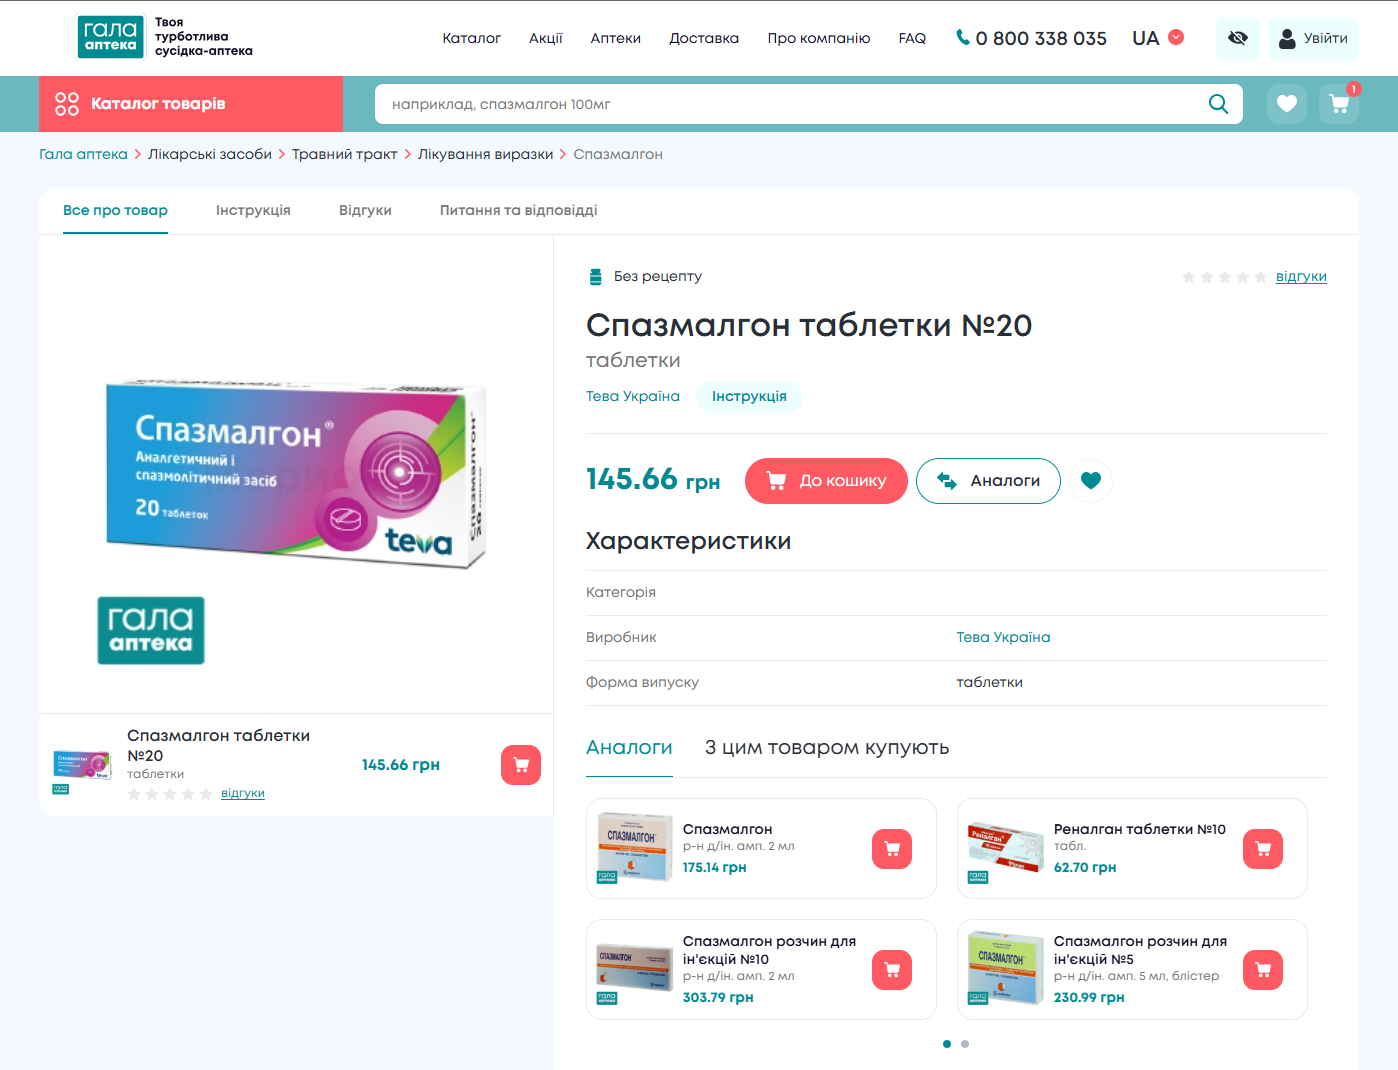This screenshot has height=1070, width=1398.
Task: Open the Доставка nav item
Action: [x=704, y=38]
